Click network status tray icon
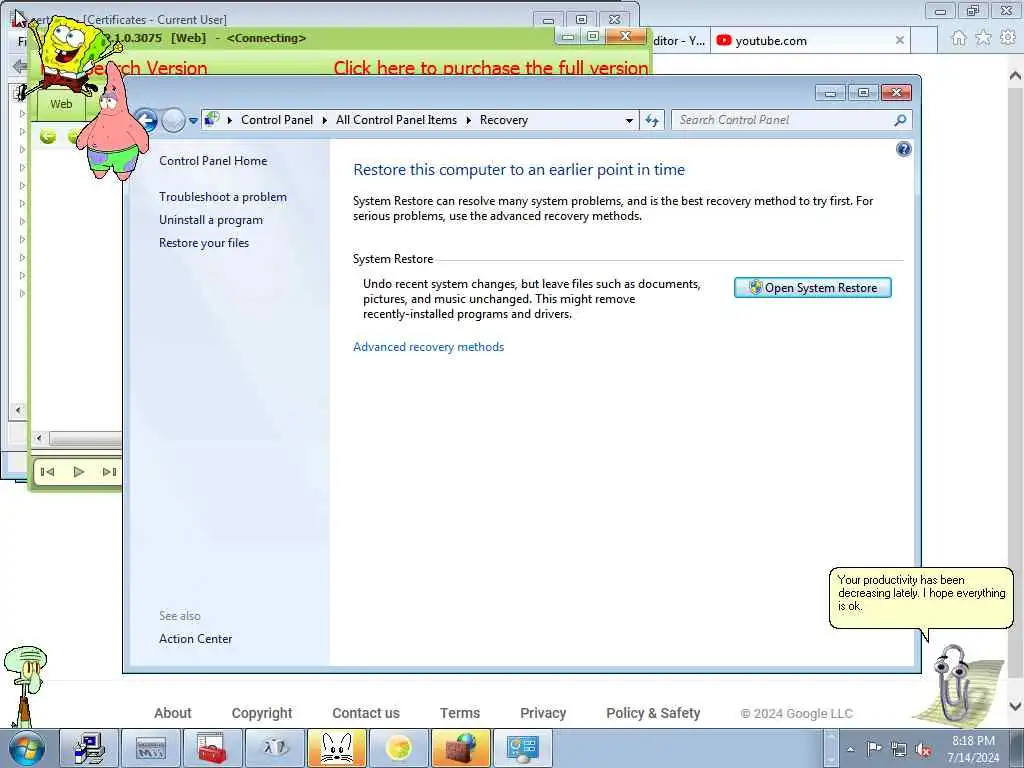 coord(899,750)
